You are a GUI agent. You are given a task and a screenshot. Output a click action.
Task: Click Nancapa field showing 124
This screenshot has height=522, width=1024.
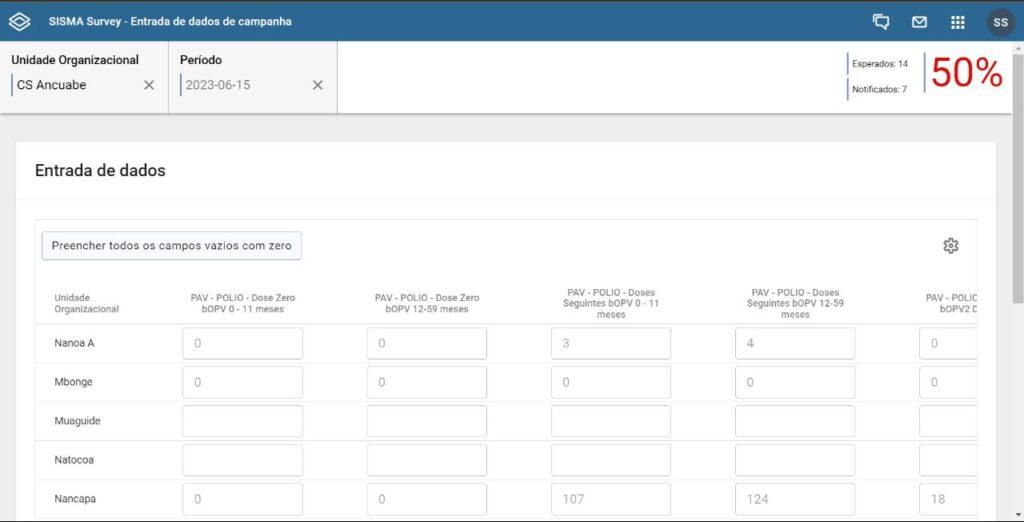[x=794, y=499]
